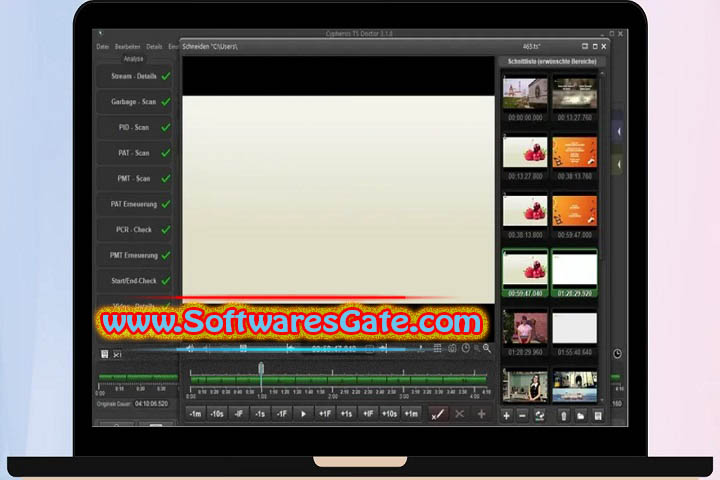Select the Start/End-Check step
This screenshot has width=720, height=480.
[135, 281]
